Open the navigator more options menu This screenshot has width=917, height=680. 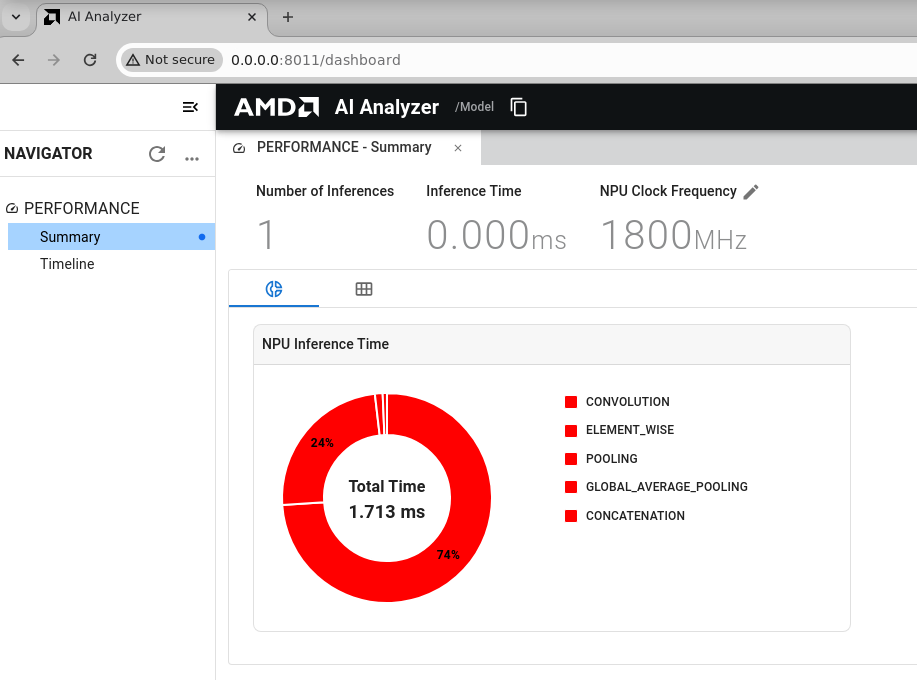(192, 156)
